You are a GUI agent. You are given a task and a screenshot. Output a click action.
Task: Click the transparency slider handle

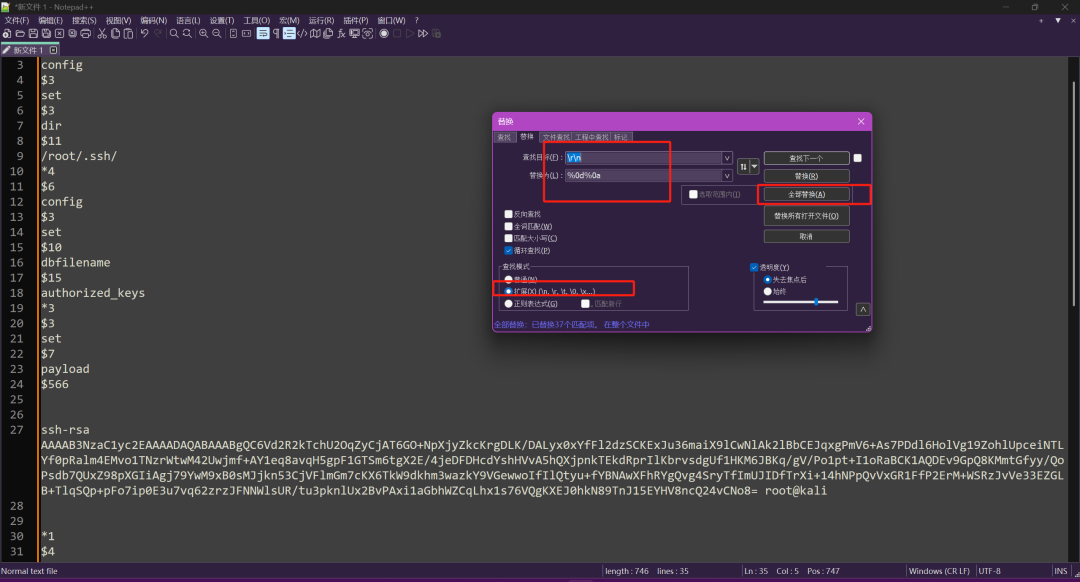tap(816, 302)
